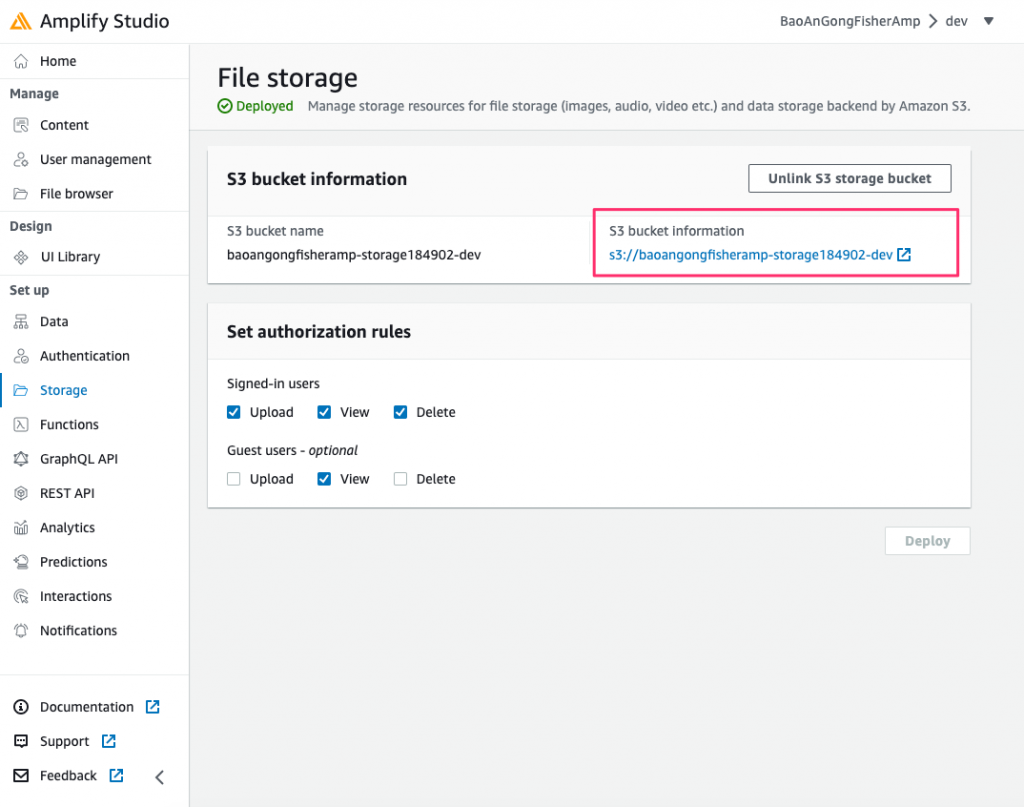This screenshot has height=807, width=1024.
Task: Open User management in the sidebar
Action: (x=95, y=160)
